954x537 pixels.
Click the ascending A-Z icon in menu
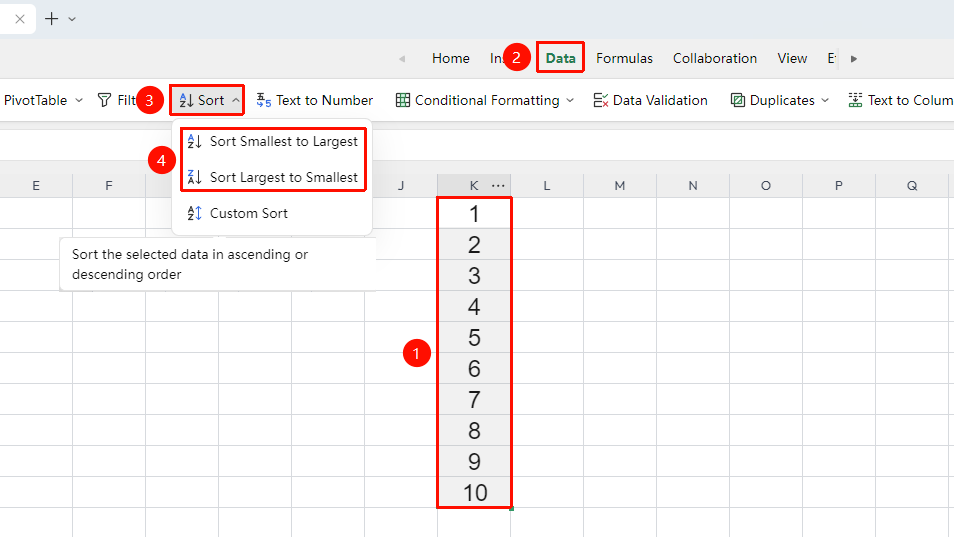[194, 142]
